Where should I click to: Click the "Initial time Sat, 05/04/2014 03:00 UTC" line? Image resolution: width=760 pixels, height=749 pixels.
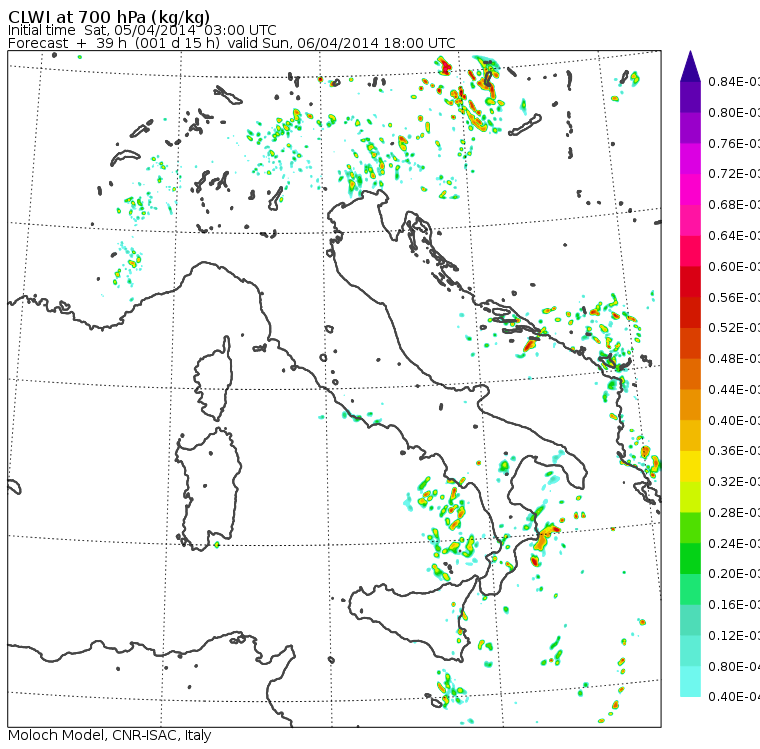point(142,30)
